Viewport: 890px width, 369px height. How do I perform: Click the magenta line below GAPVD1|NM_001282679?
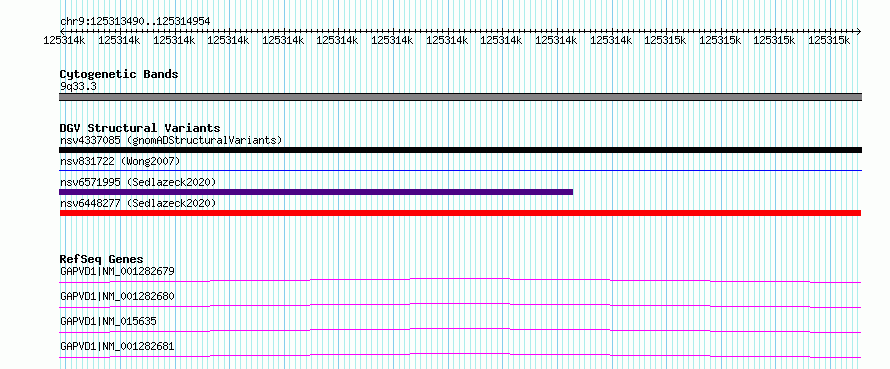point(460,280)
